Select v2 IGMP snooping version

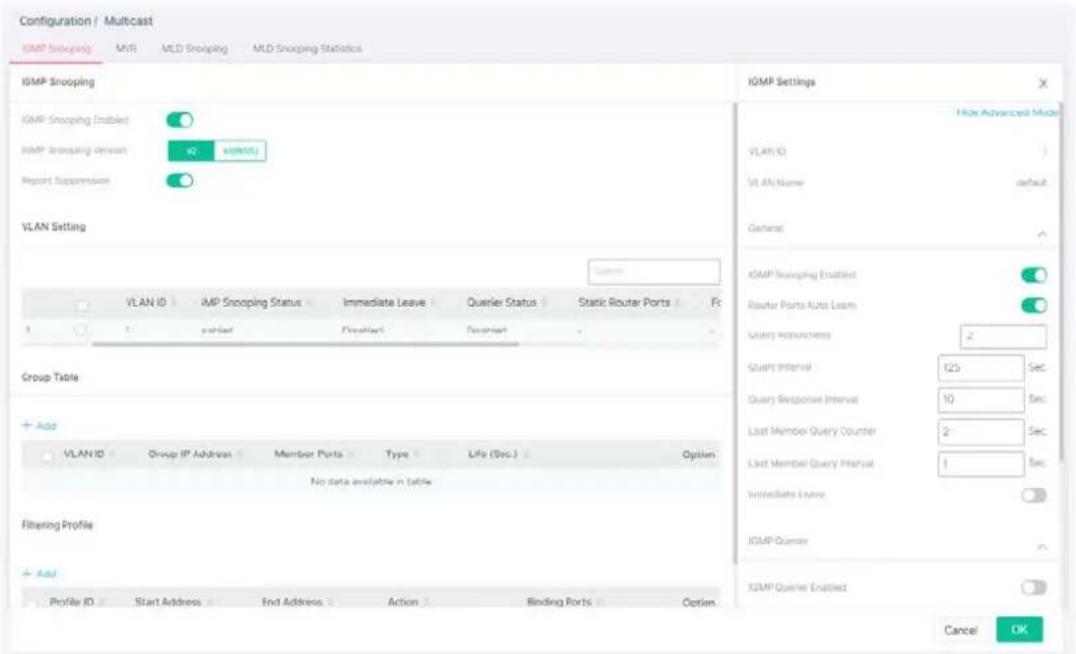point(191,151)
